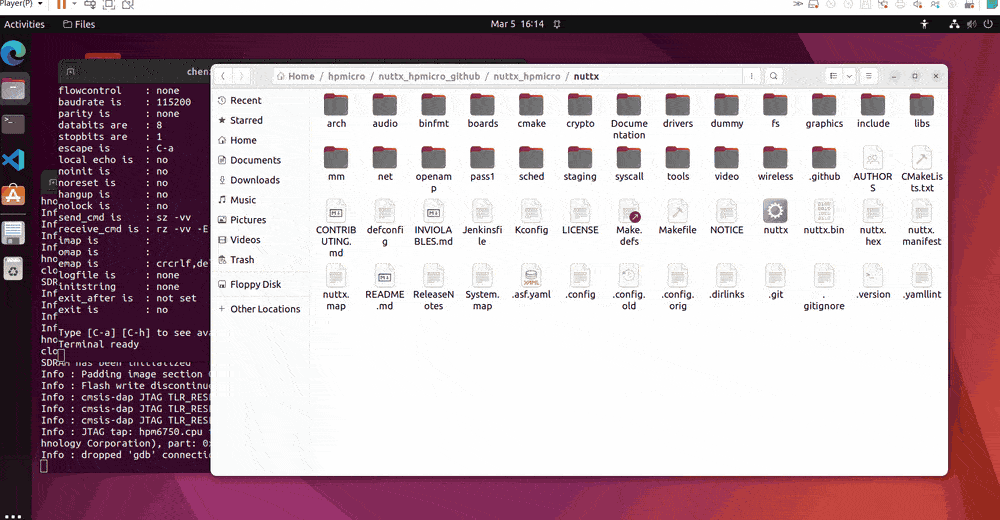Image resolution: width=1000 pixels, height=520 pixels.
Task: Open path options three-dot menu
Action: (750, 76)
